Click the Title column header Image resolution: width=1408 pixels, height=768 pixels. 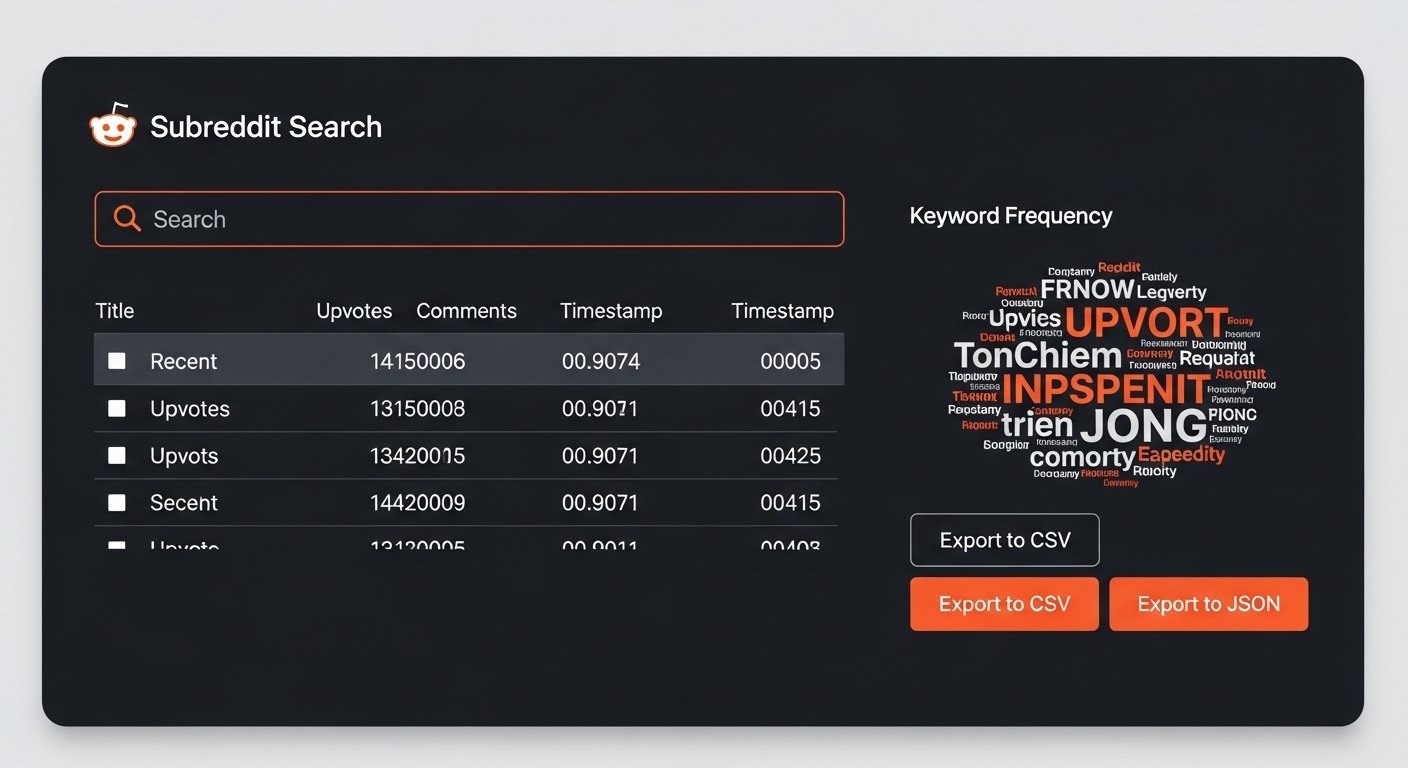coord(114,310)
